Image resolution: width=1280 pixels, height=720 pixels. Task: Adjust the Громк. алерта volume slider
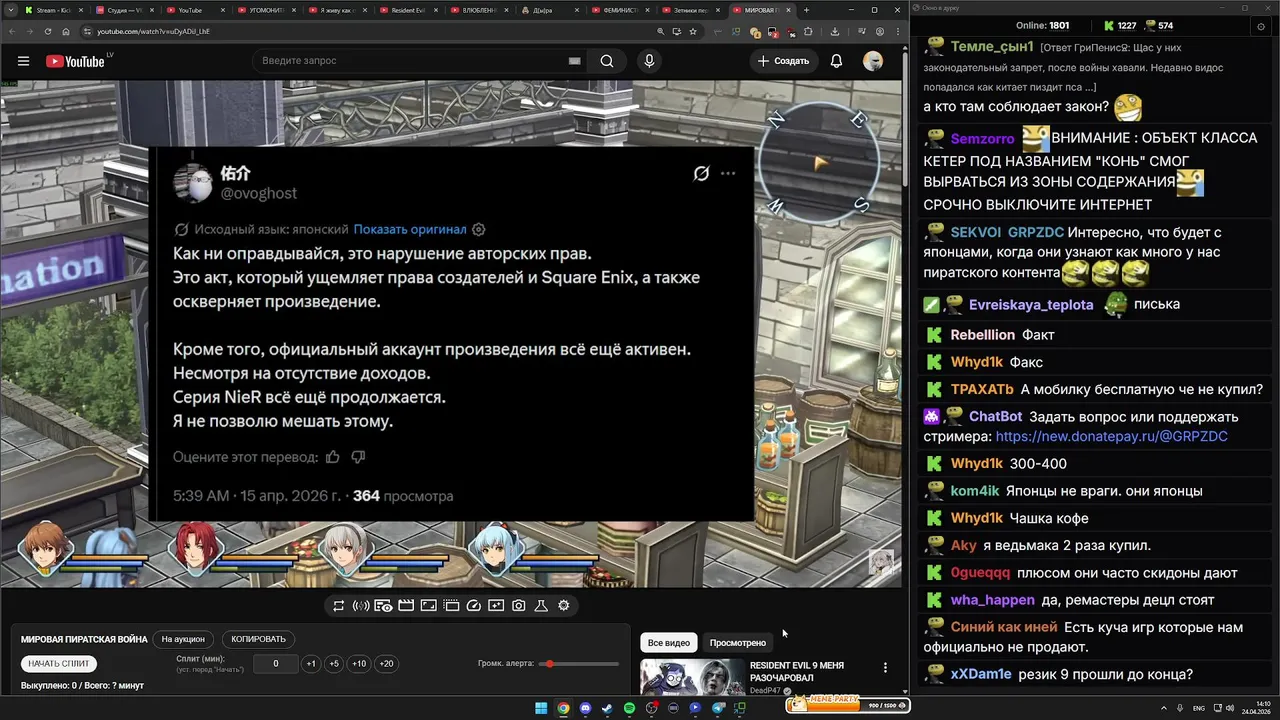[x=579, y=664]
